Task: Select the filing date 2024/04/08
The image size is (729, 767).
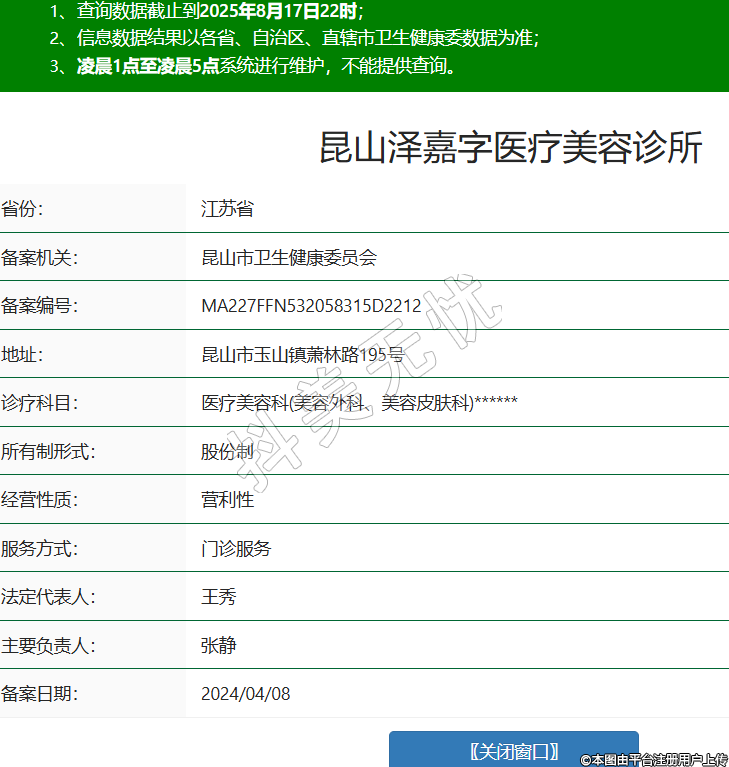Action: [x=246, y=694]
